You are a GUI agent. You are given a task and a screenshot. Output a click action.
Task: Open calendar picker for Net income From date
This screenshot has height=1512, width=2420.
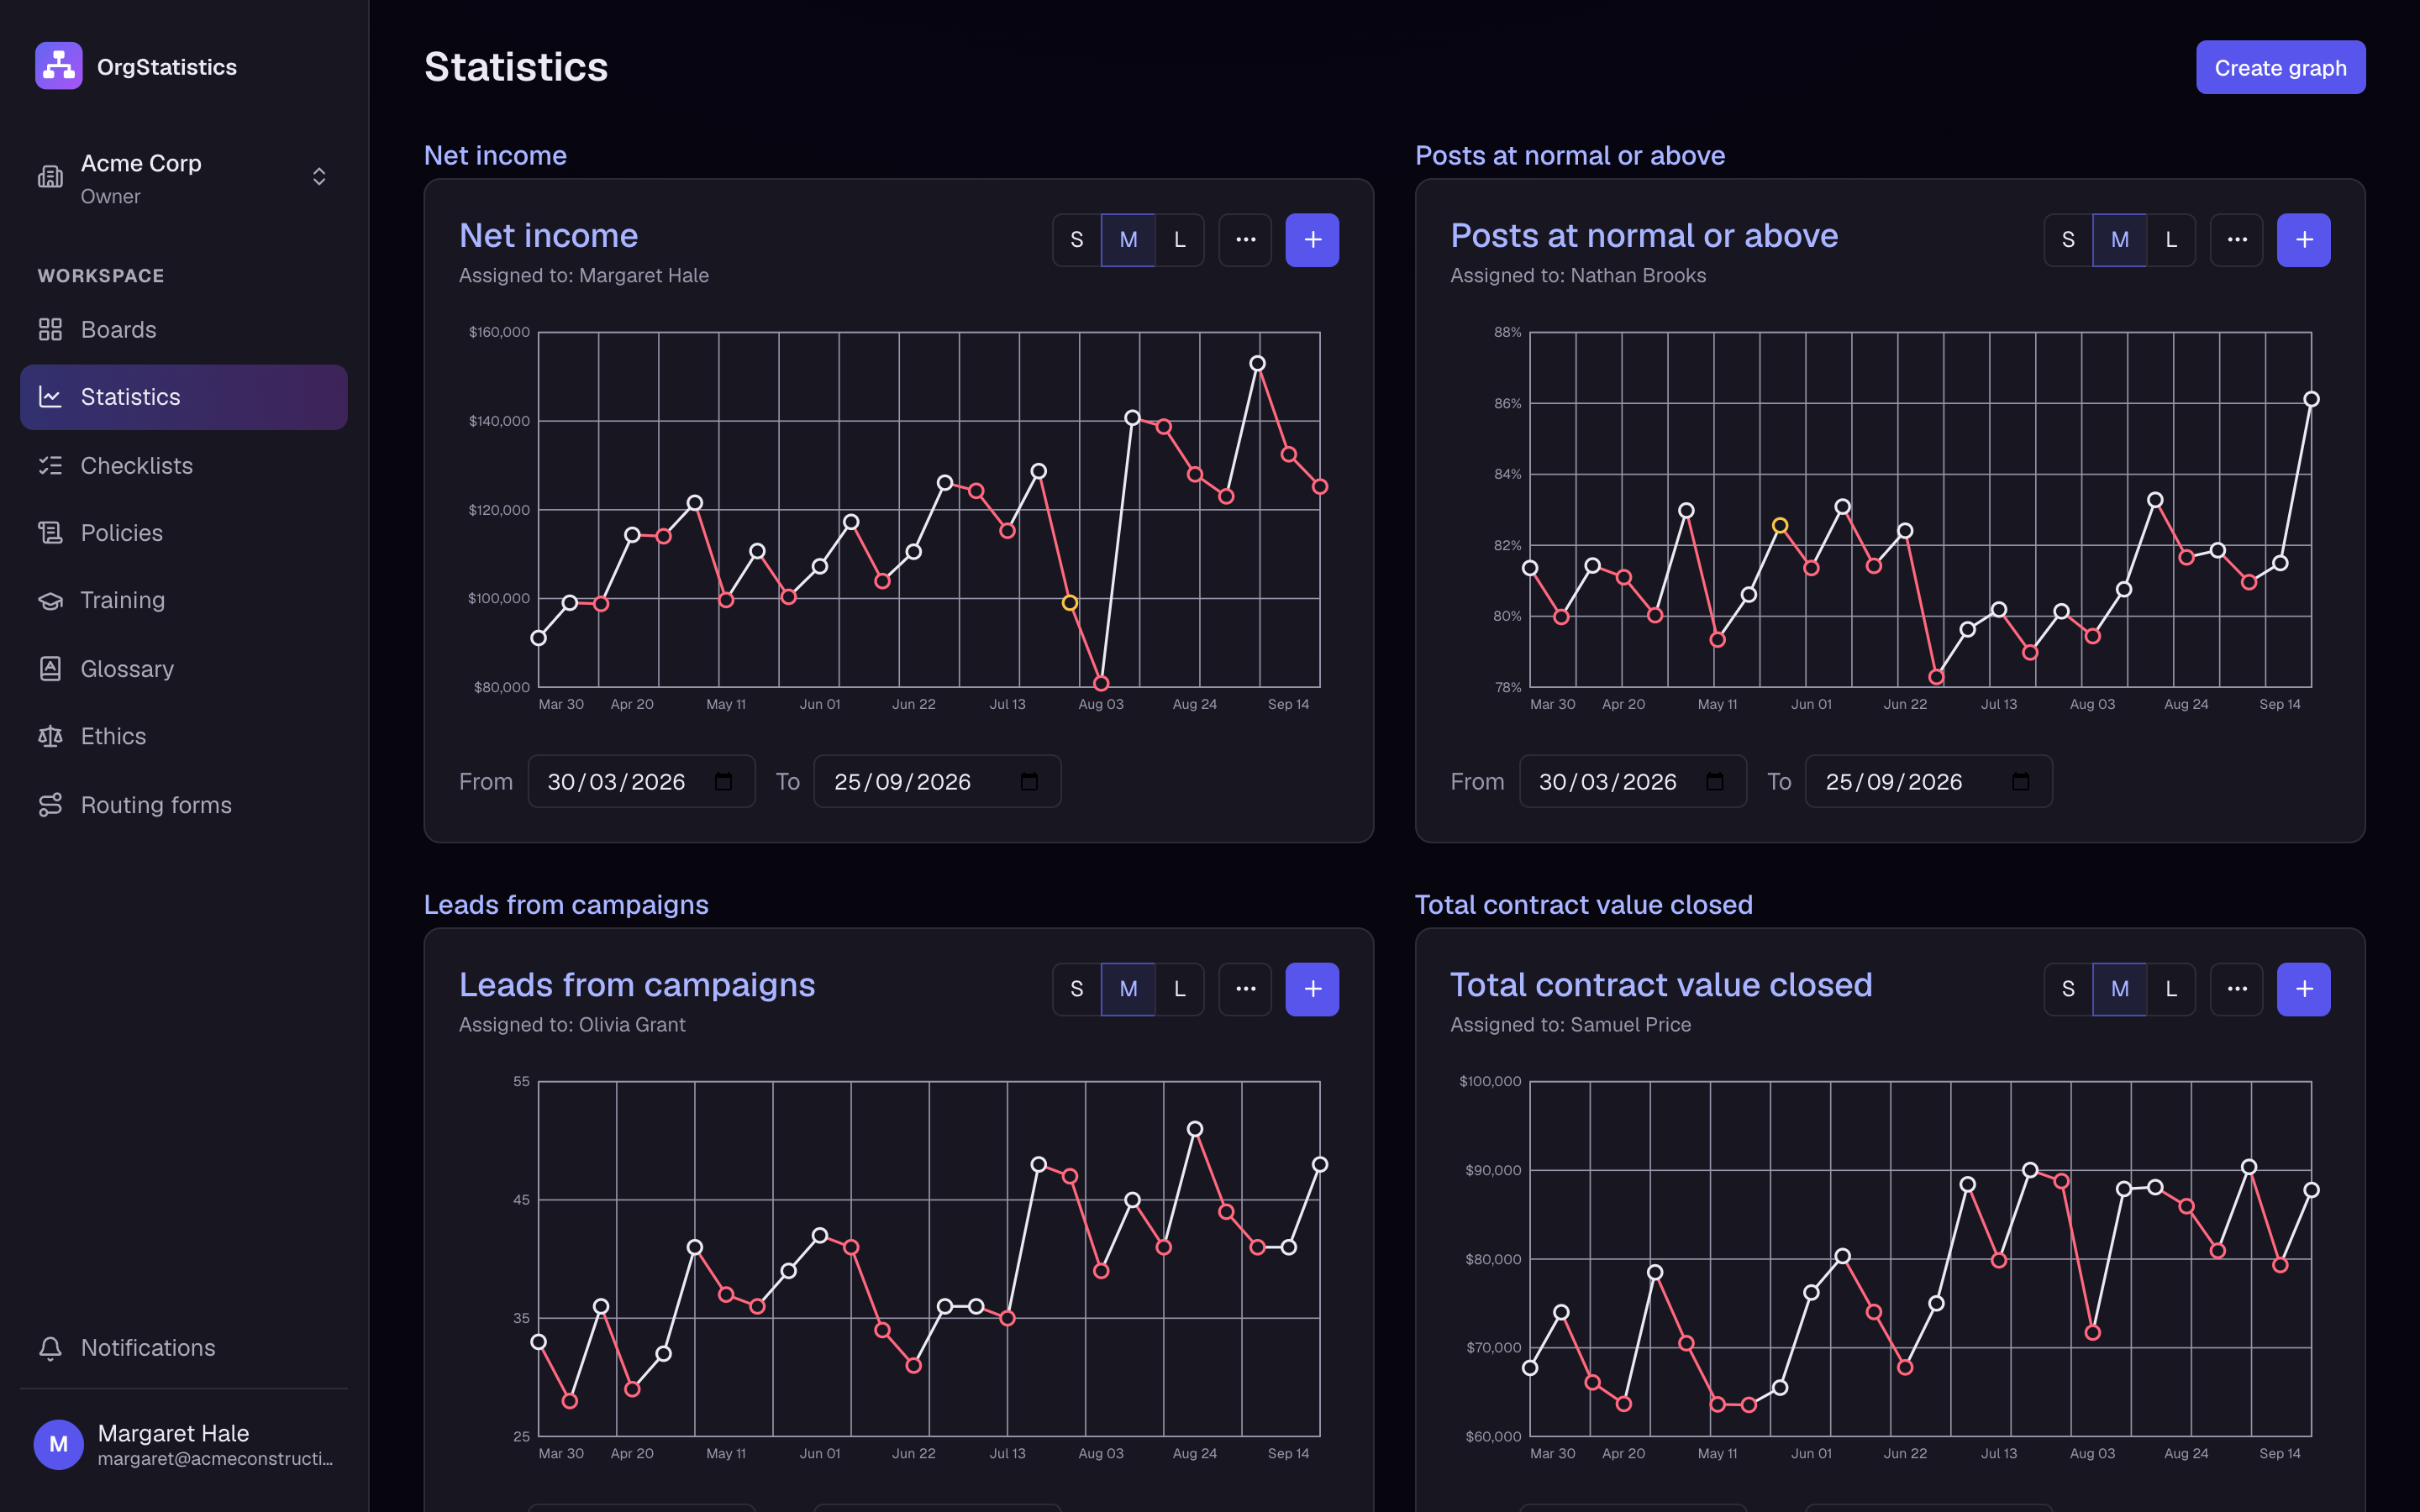tap(723, 782)
